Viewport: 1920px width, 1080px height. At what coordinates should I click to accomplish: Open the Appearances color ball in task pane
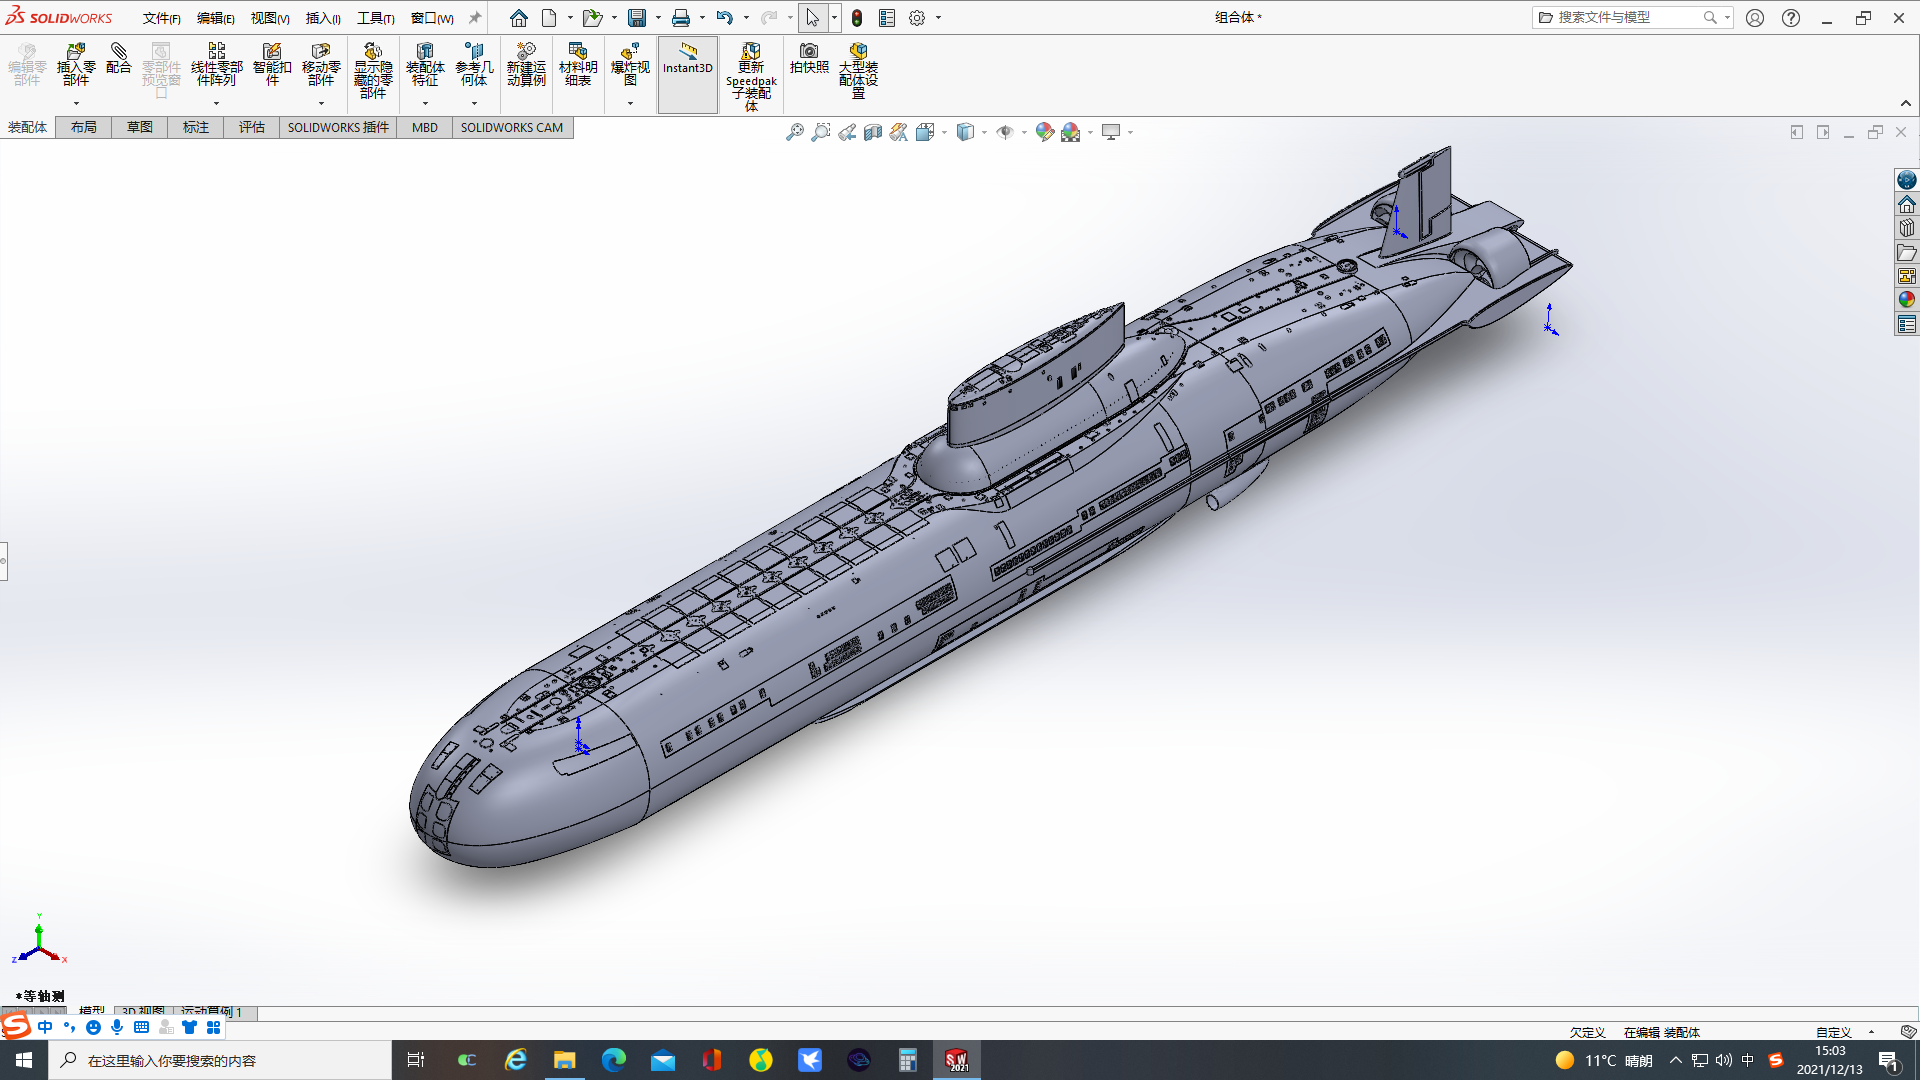click(1906, 300)
